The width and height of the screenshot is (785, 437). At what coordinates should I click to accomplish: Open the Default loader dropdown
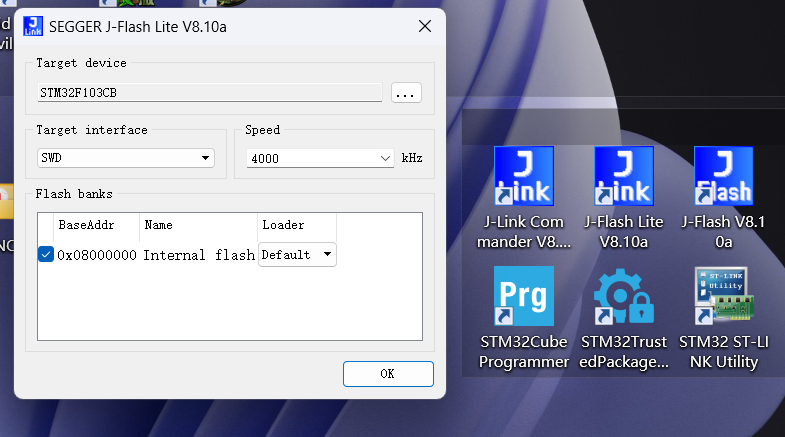coord(297,254)
